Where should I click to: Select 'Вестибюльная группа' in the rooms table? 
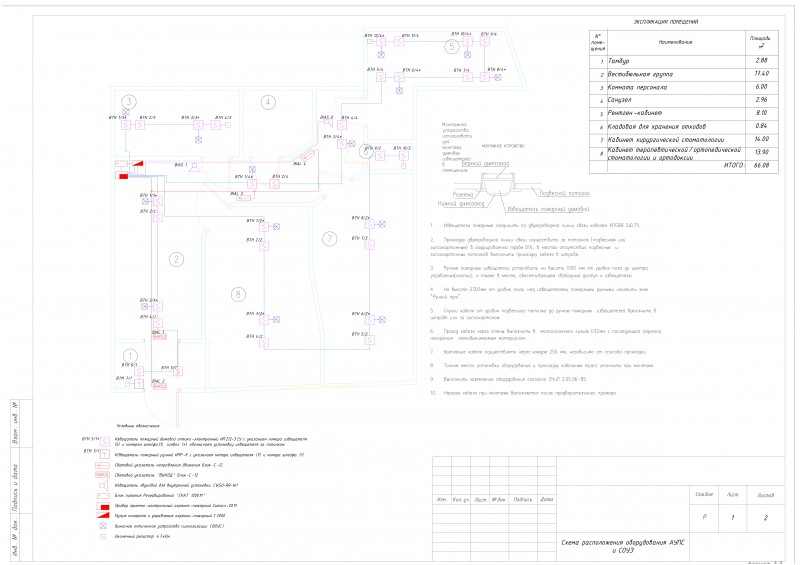click(x=640, y=75)
